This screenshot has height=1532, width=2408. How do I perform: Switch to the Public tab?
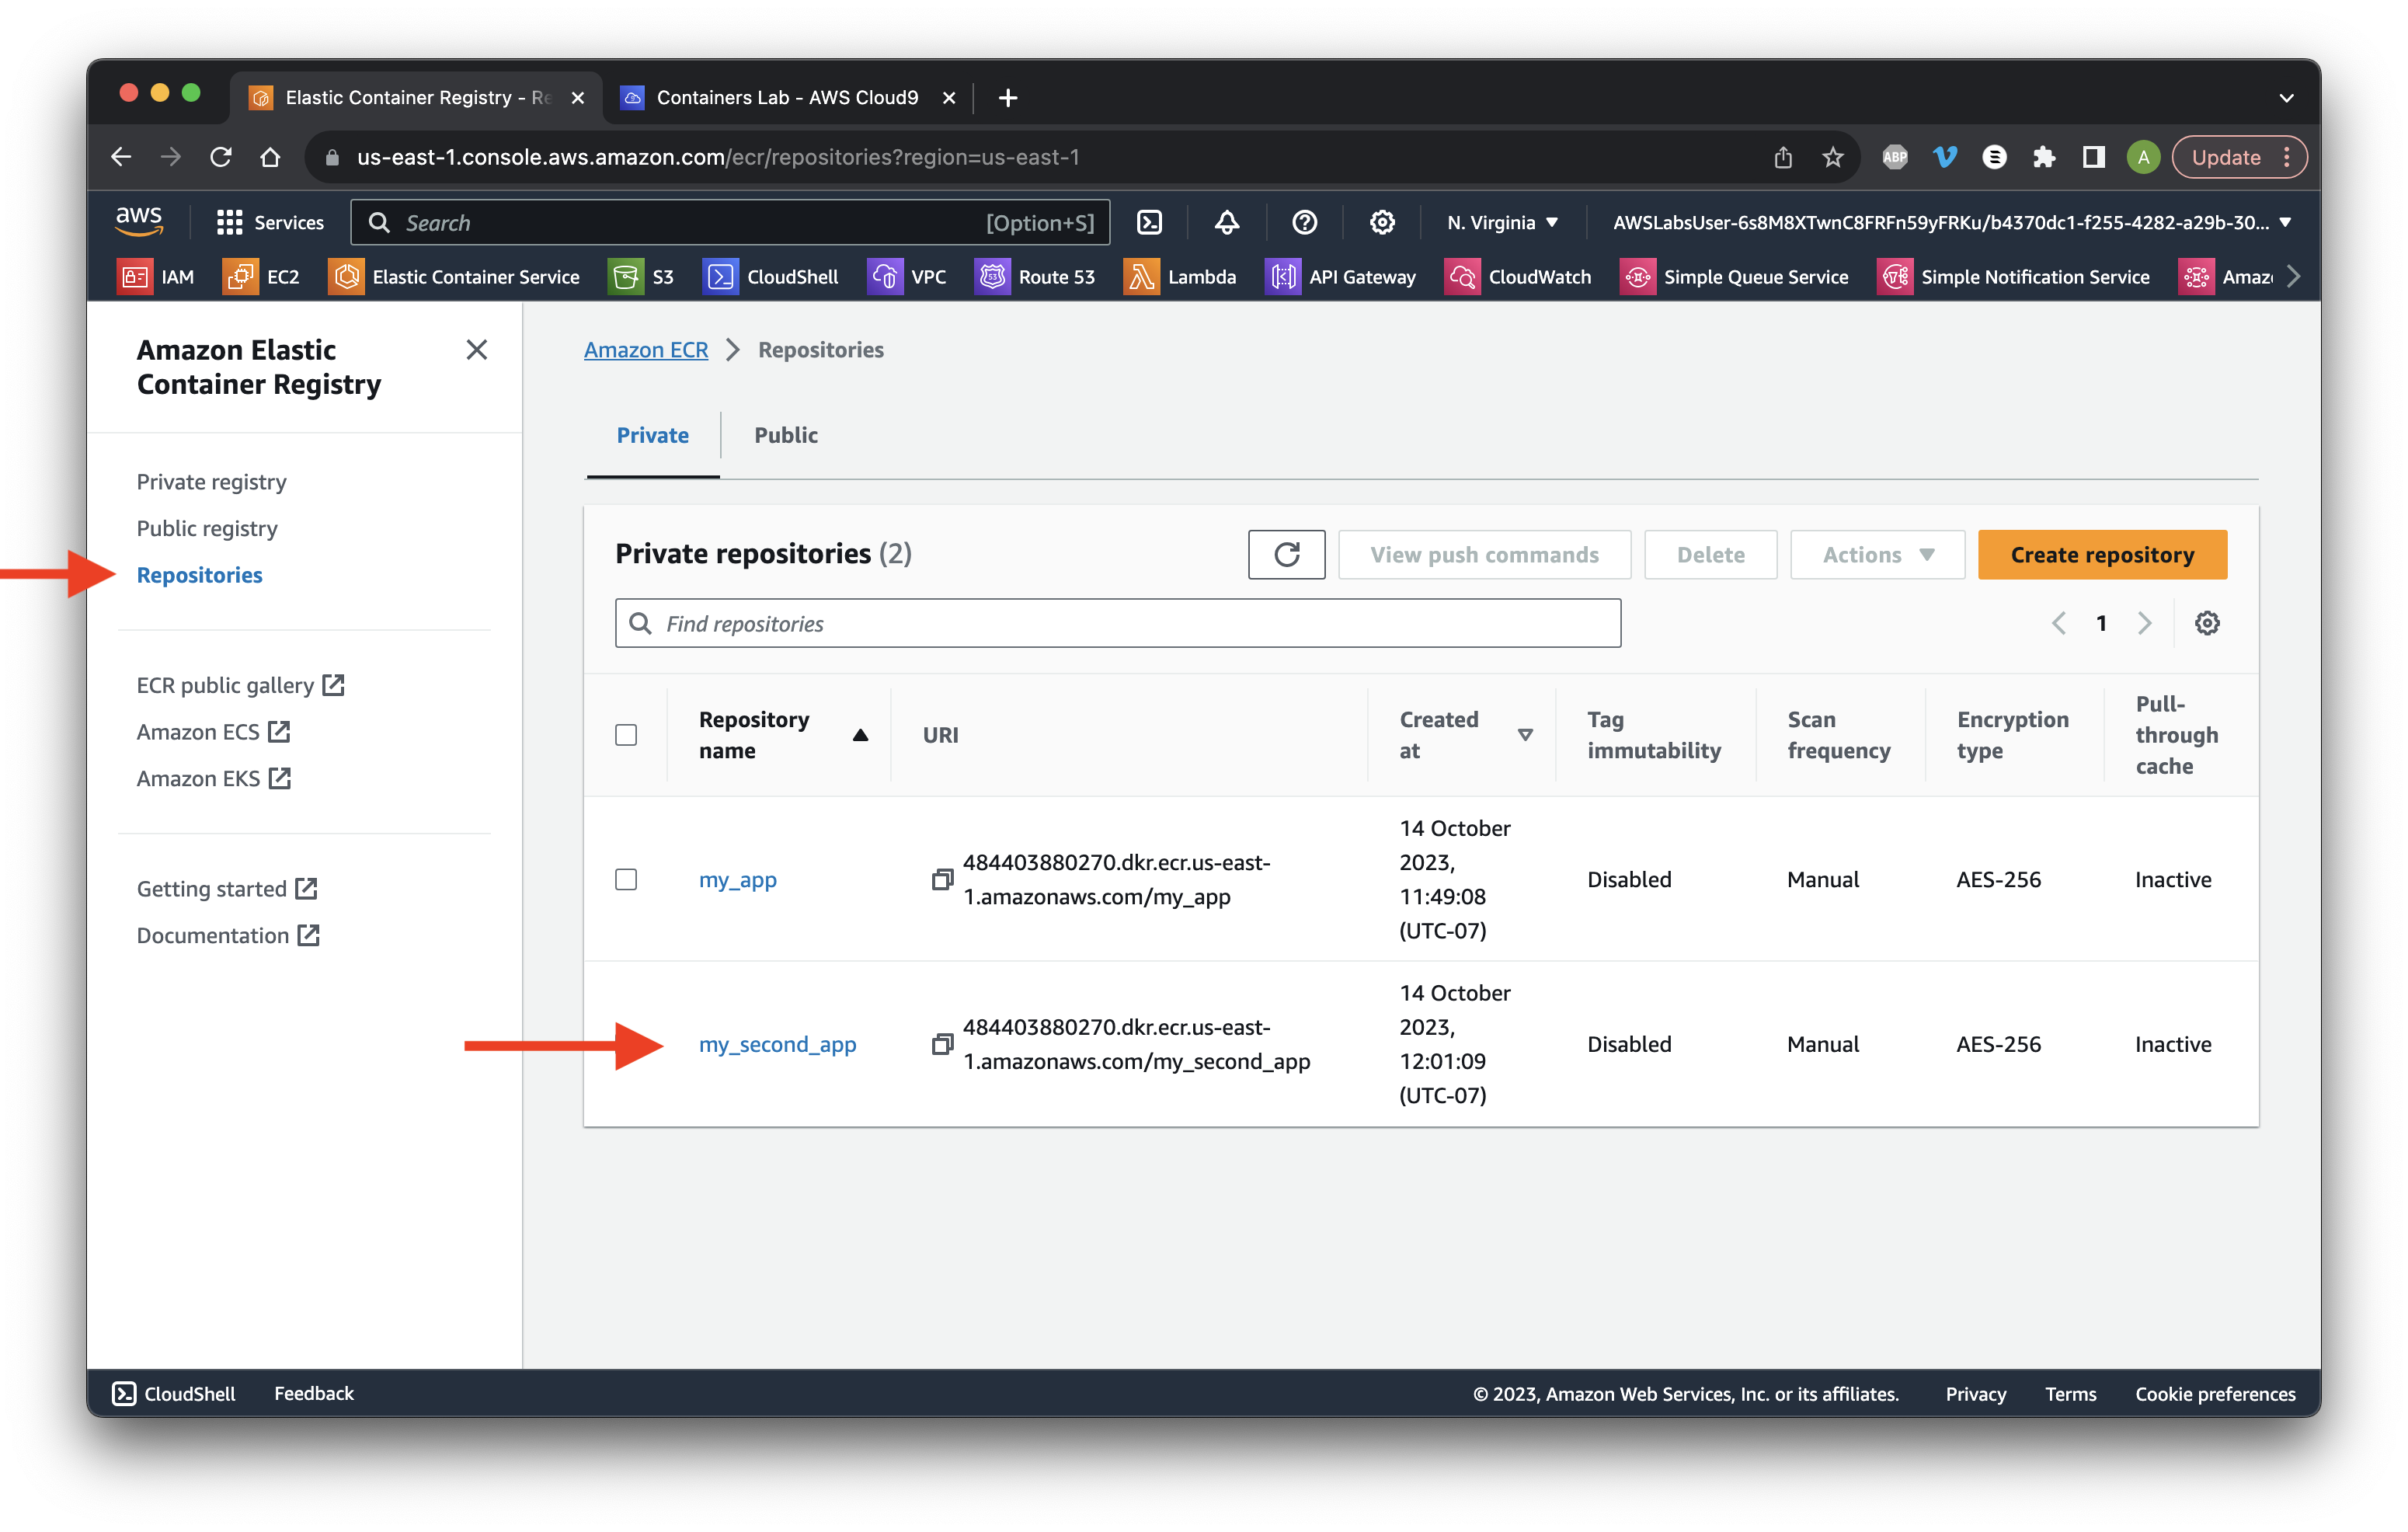(786, 435)
